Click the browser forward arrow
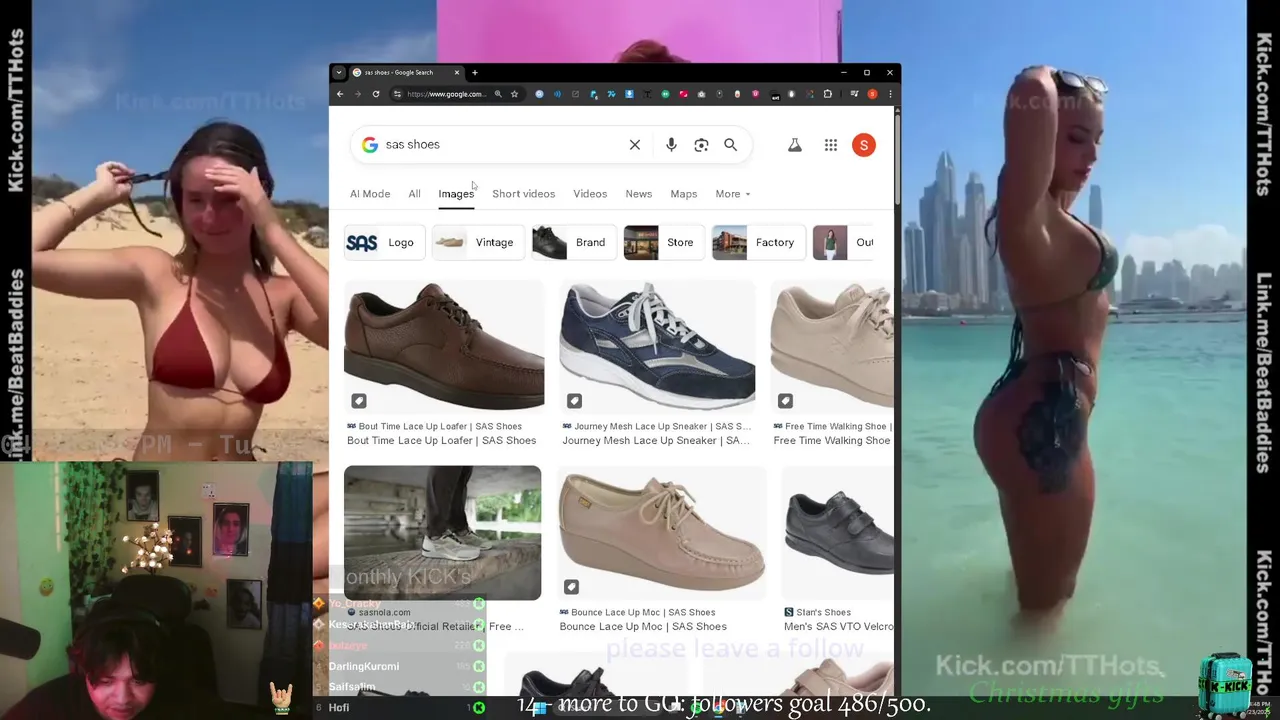The image size is (1280, 720). tap(357, 94)
